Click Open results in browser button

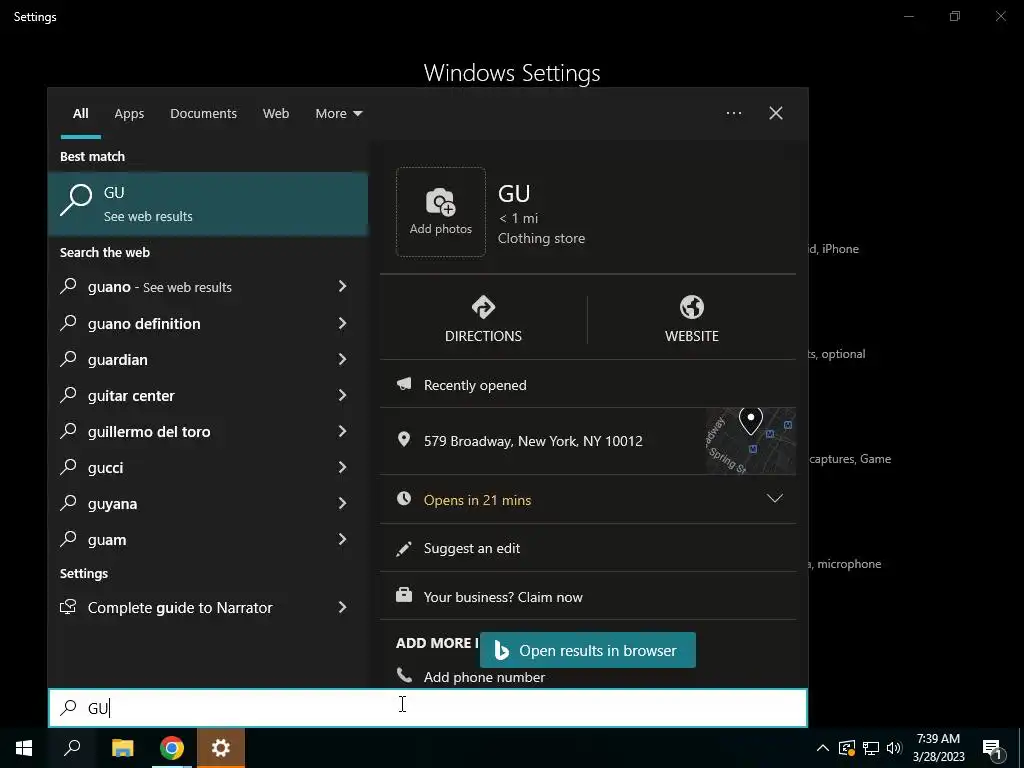[588, 650]
